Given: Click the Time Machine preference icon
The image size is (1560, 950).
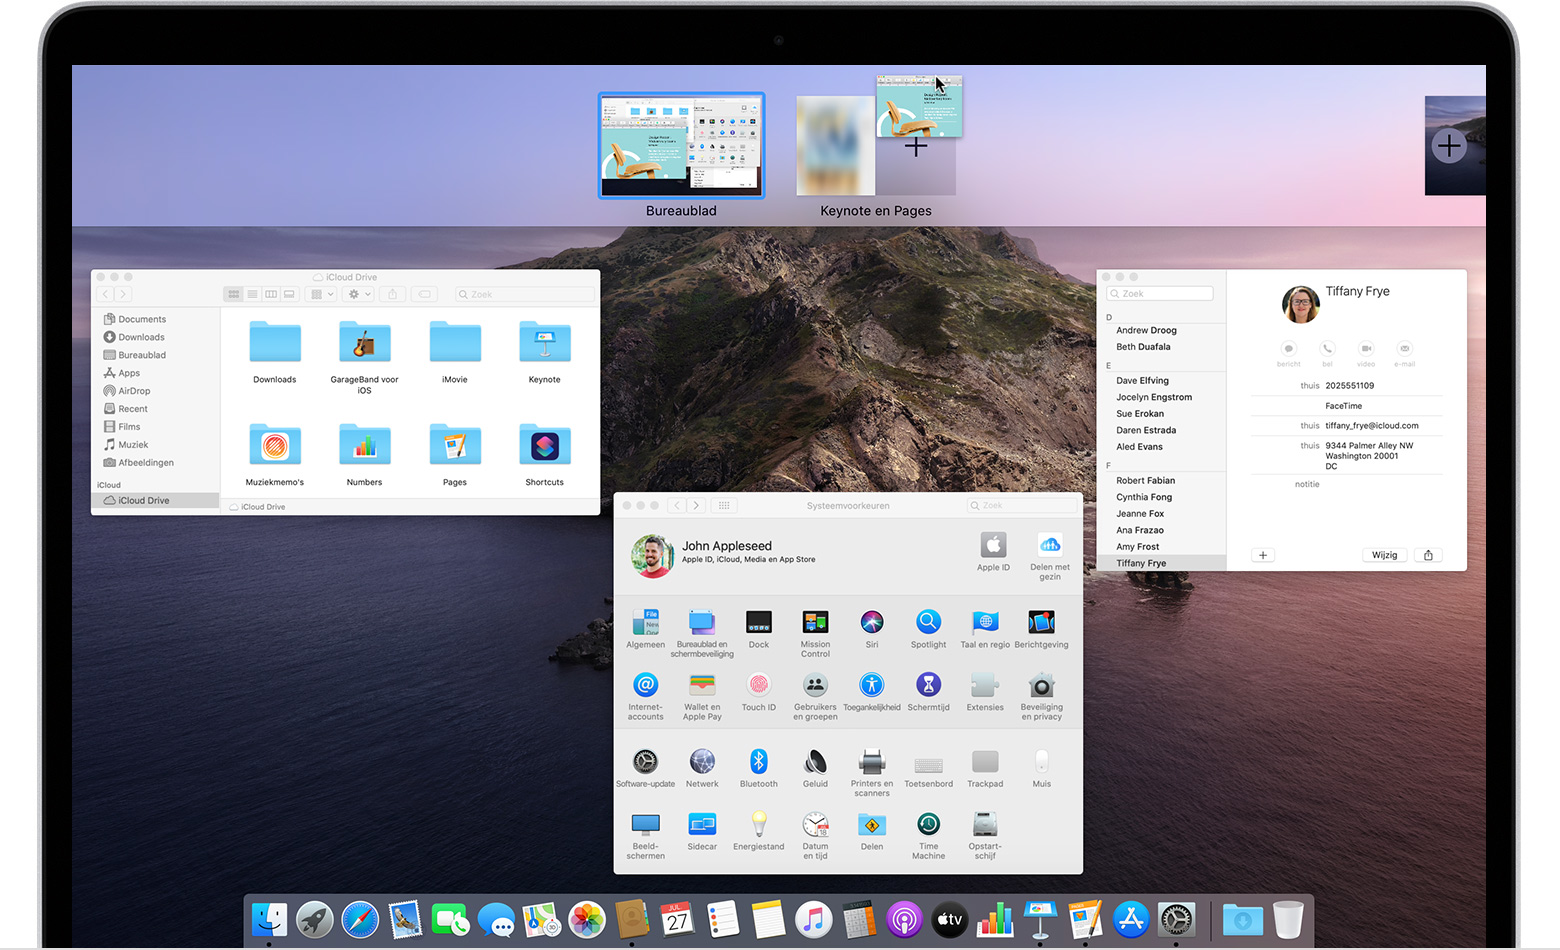Looking at the screenshot, I should (x=928, y=825).
